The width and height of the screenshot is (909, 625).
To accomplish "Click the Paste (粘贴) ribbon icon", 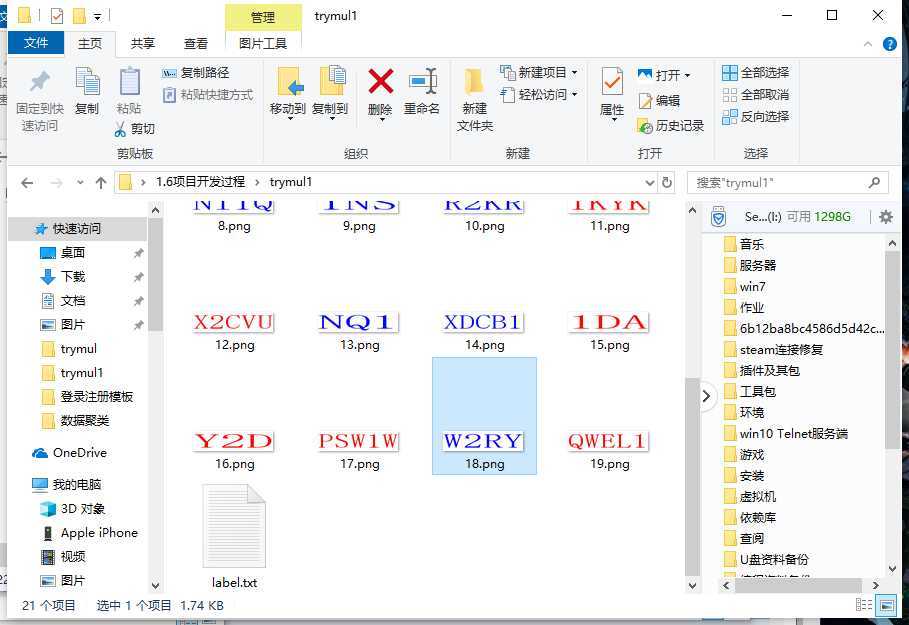I will click(x=129, y=82).
